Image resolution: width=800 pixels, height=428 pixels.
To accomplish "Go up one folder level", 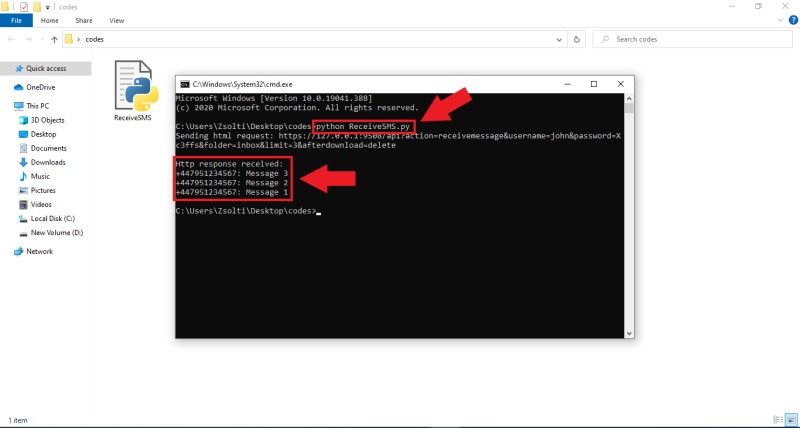I will 55,39.
